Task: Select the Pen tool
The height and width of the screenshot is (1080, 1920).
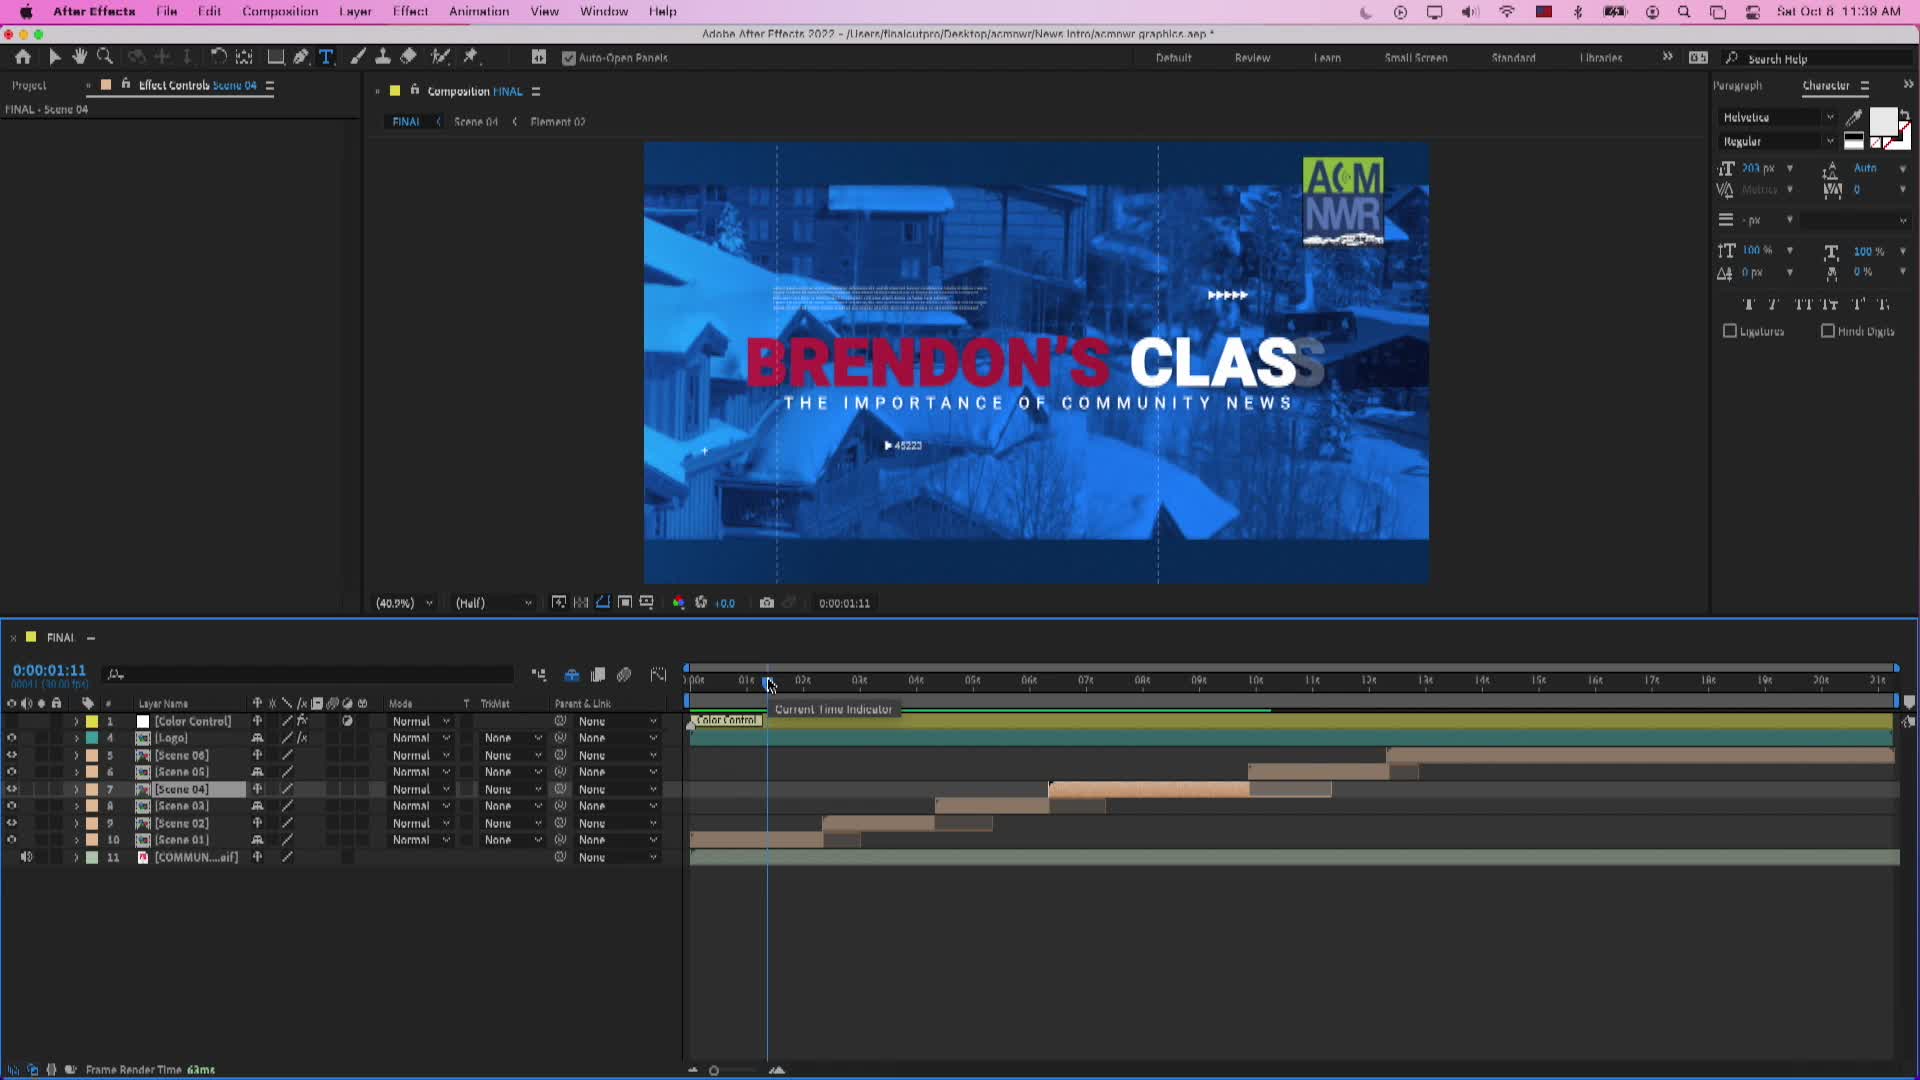Action: coord(301,58)
